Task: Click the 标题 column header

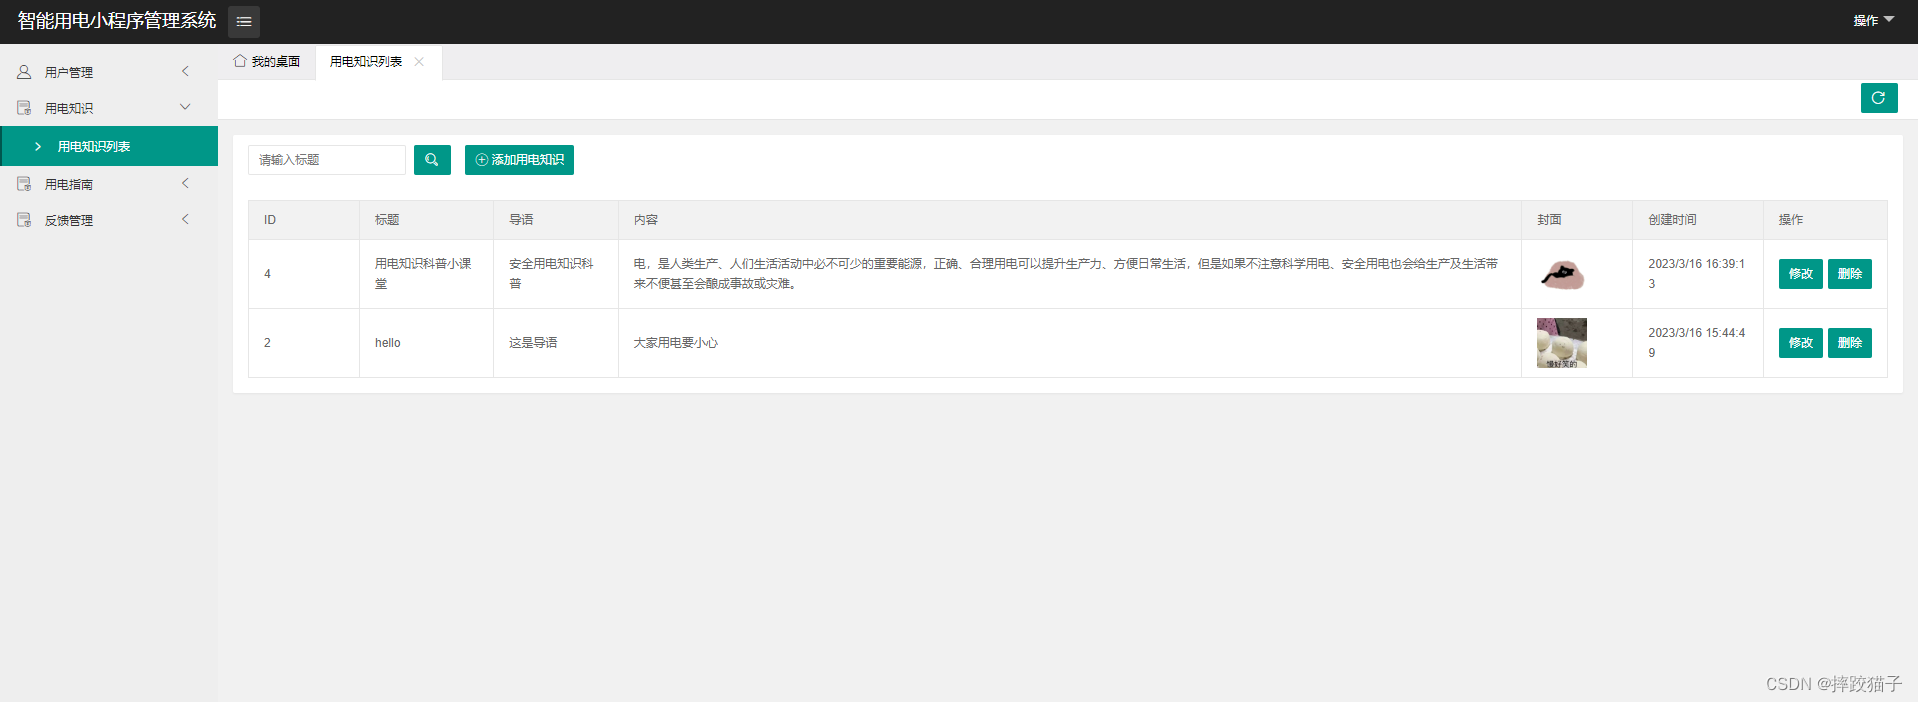Action: point(426,220)
